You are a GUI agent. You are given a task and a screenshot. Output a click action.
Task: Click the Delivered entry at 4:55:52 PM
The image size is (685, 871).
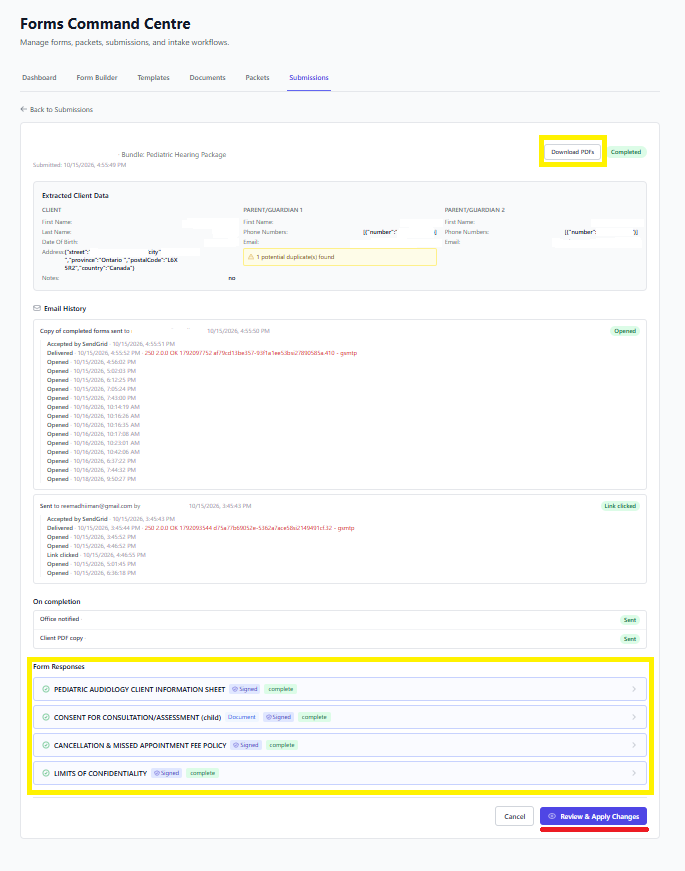pos(202,353)
